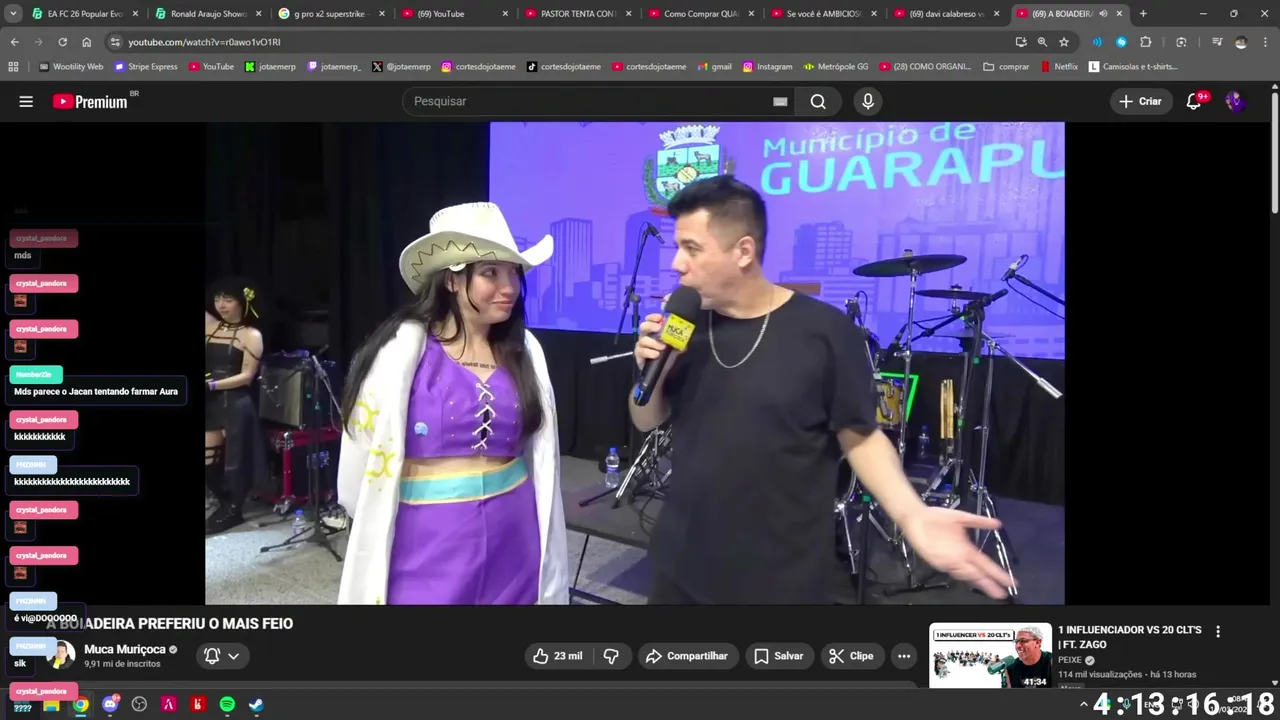Show hidden system tray icons
The image size is (1280, 720).
pos(1083,704)
